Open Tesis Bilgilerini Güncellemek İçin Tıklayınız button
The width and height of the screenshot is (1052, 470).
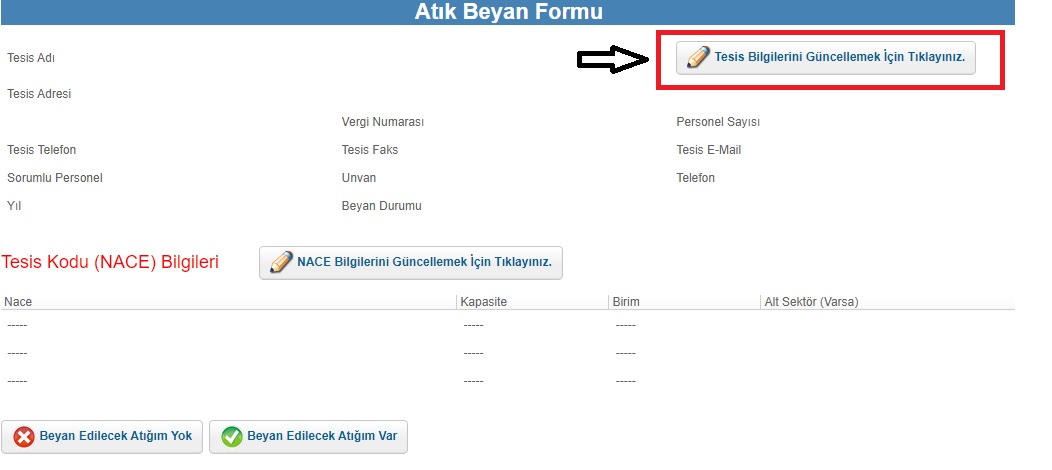(x=825, y=58)
